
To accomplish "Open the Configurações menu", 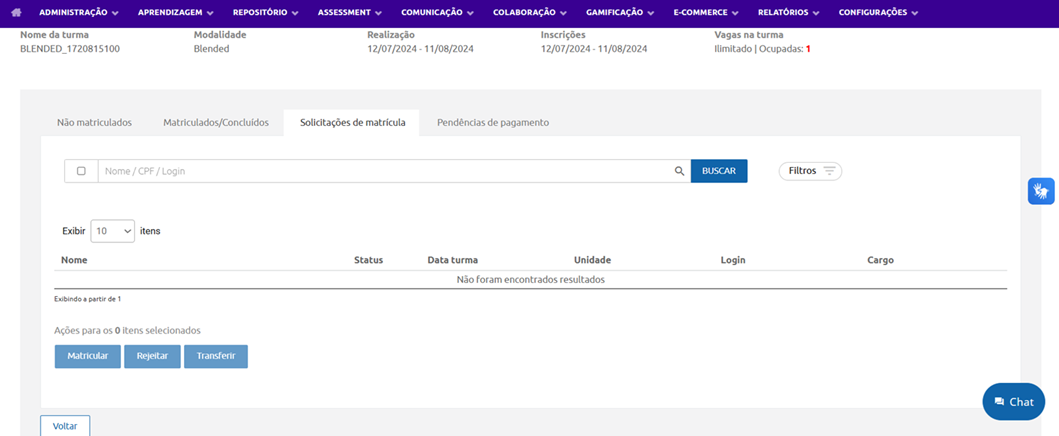I will (x=878, y=12).
